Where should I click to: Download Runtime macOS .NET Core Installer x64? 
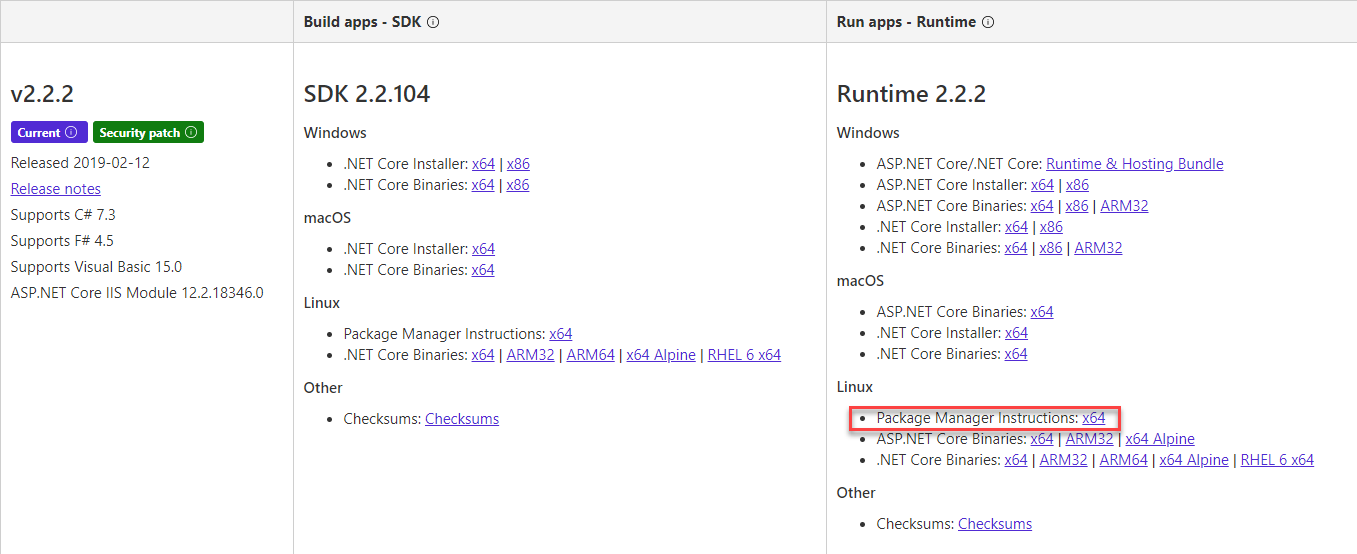(x=1016, y=333)
